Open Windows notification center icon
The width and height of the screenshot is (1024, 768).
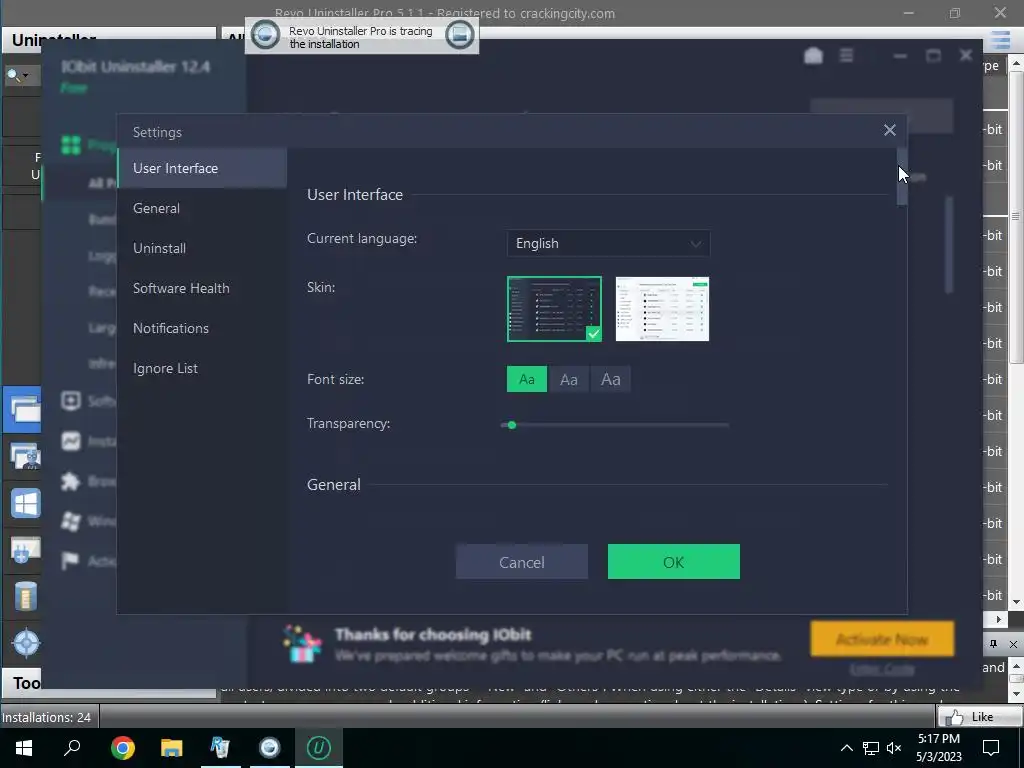(x=991, y=748)
